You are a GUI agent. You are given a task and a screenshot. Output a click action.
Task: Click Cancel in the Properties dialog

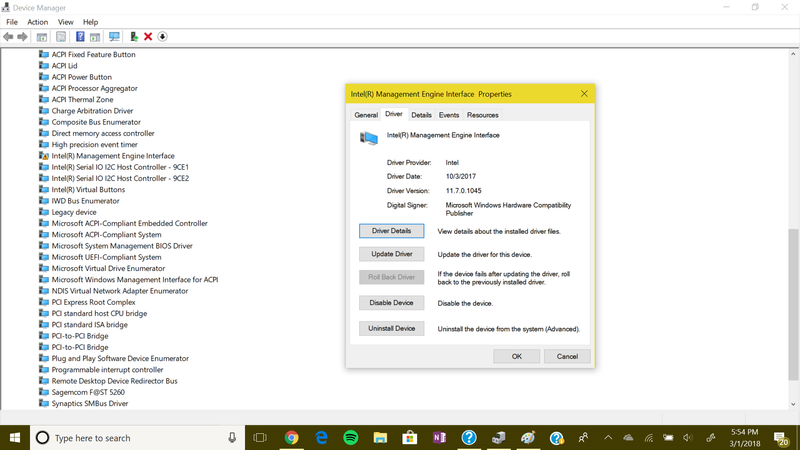click(567, 356)
